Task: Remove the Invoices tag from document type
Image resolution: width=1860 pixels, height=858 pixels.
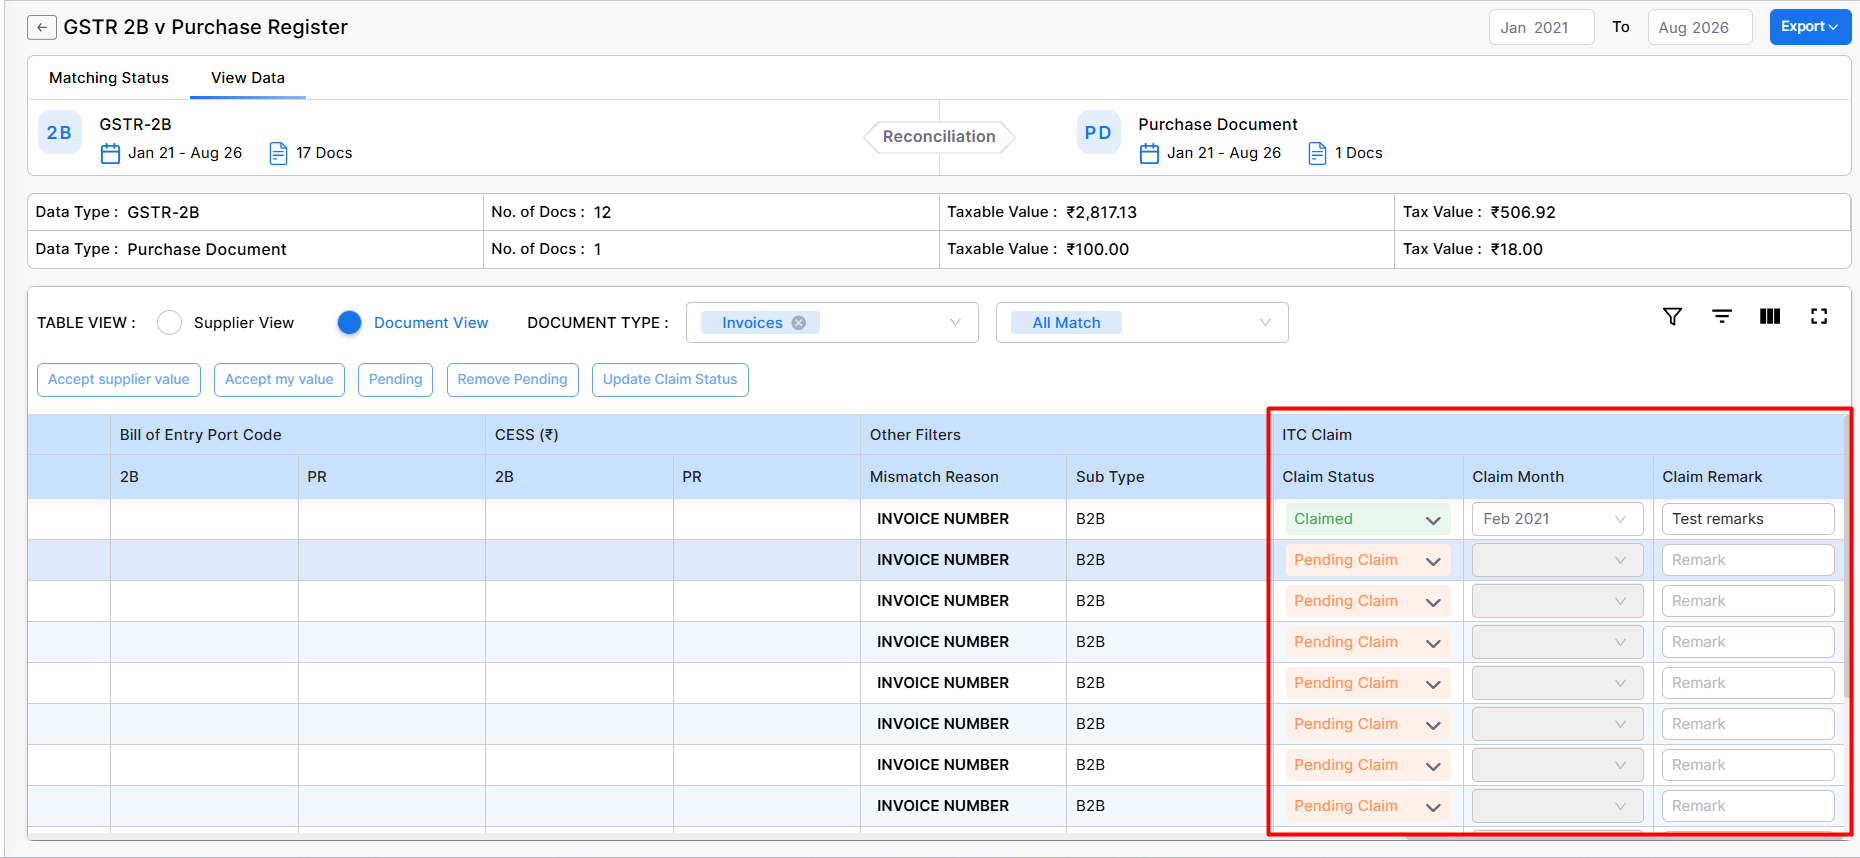Action: coord(799,323)
